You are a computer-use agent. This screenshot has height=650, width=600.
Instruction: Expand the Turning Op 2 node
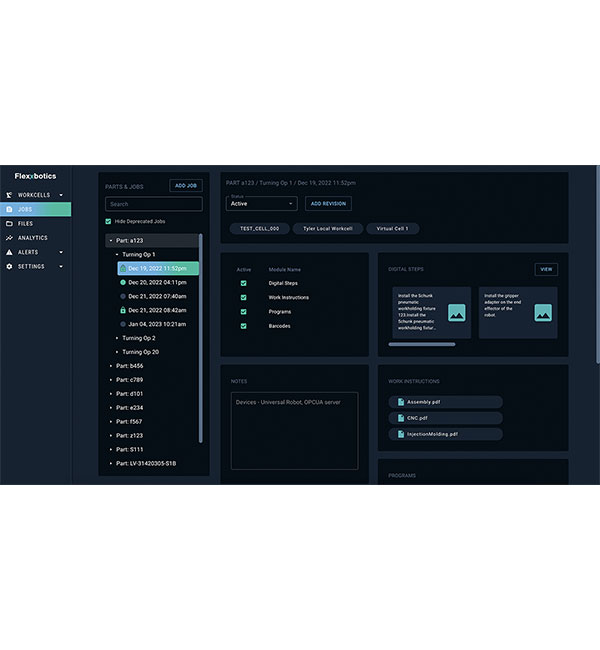point(117,338)
